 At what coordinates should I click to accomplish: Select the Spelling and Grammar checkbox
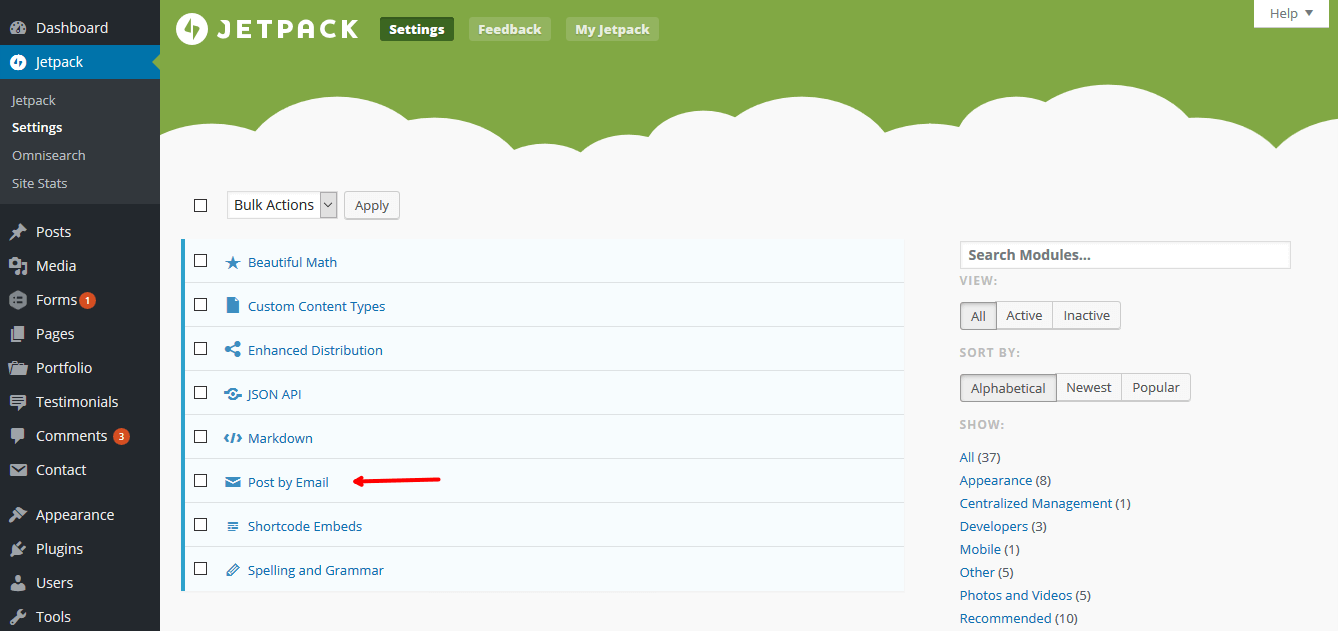click(201, 569)
